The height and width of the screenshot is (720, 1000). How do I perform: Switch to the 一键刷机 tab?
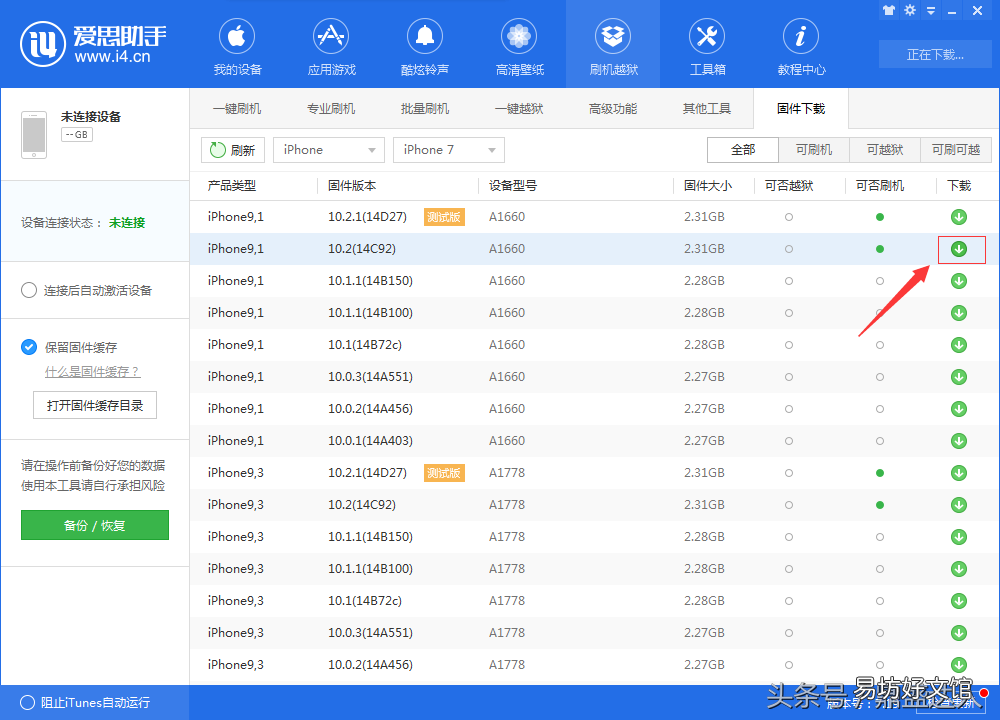pyautogui.click(x=237, y=108)
